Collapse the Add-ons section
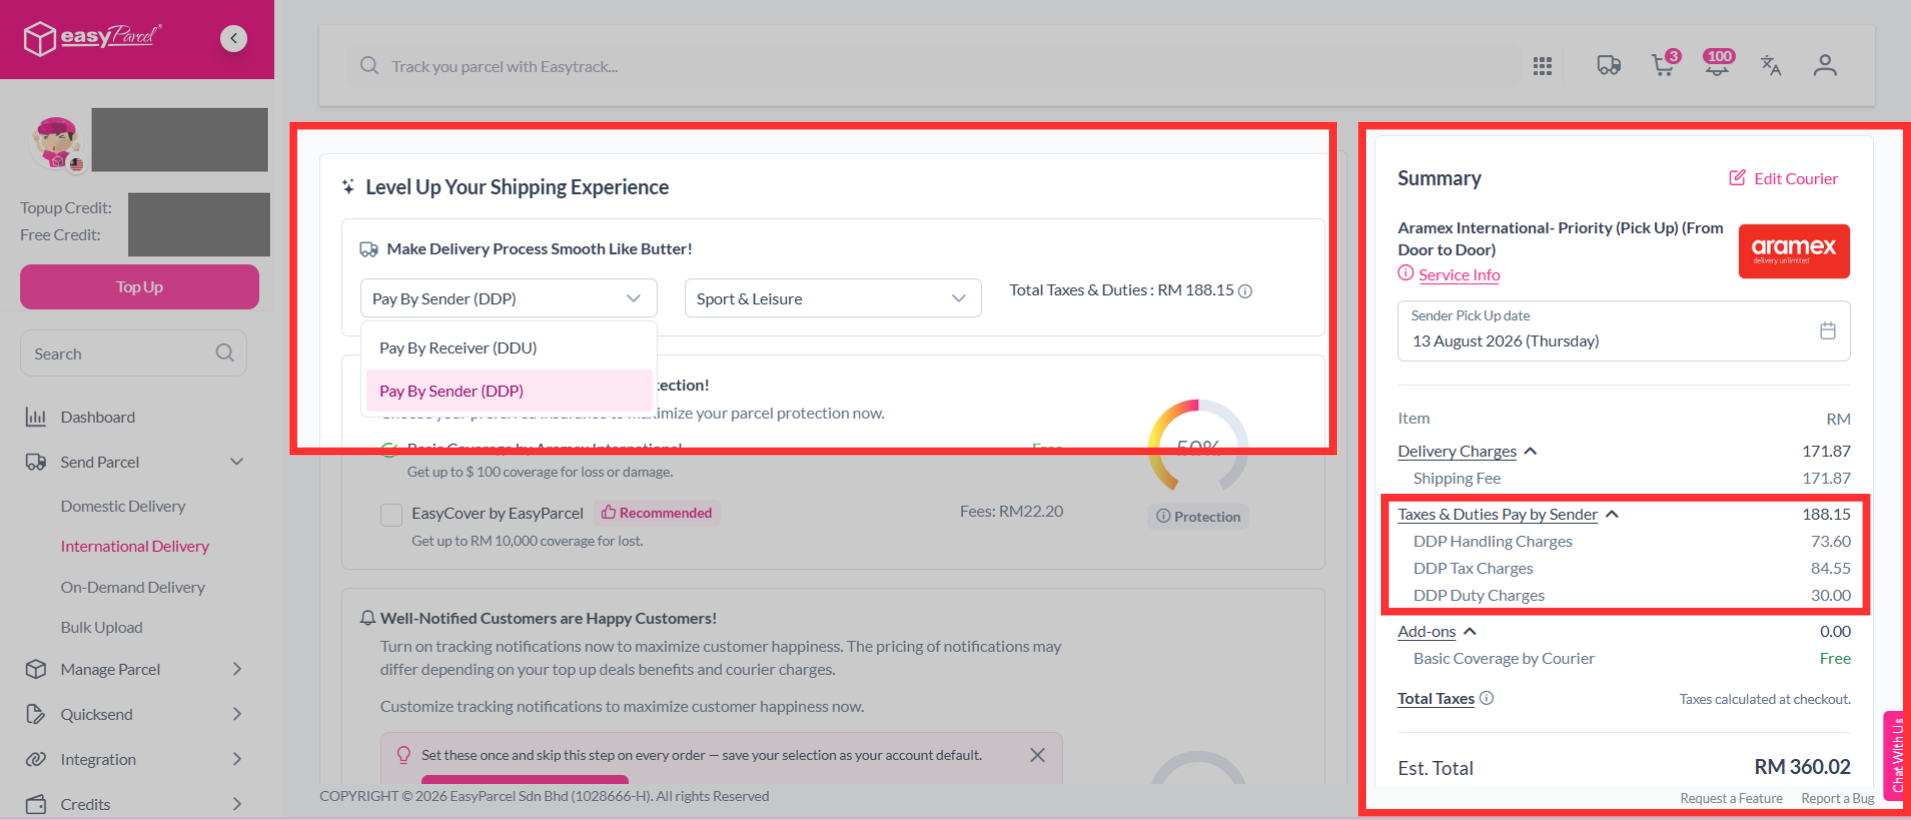 [x=1470, y=631]
